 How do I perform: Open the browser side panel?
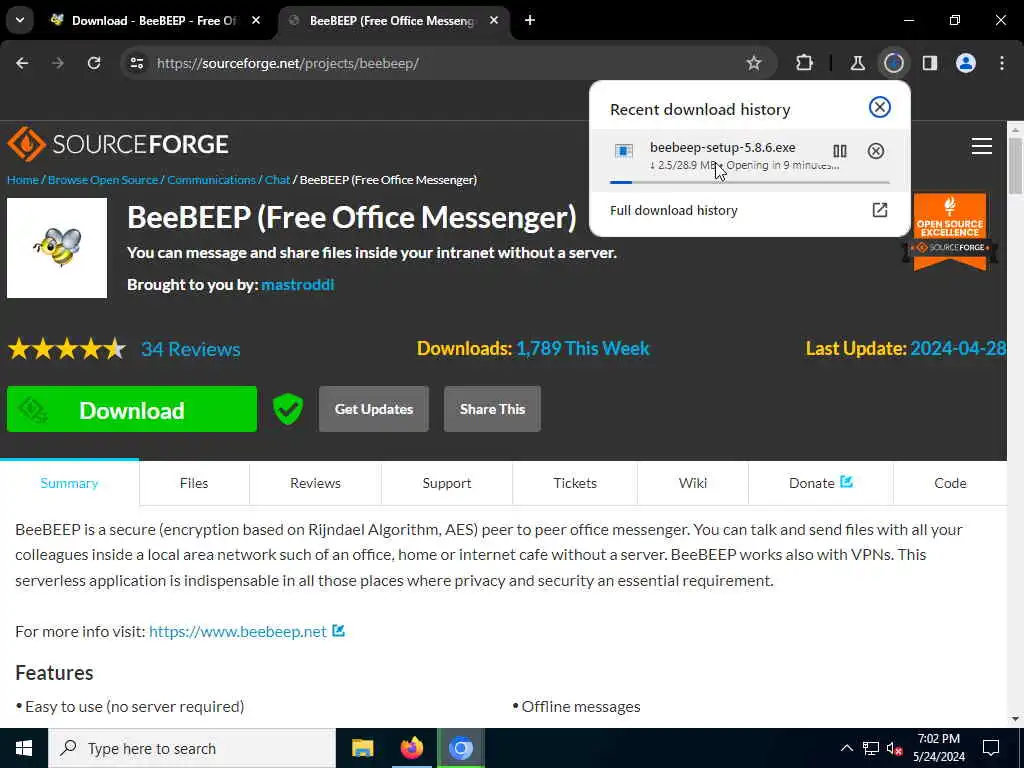pyautogui.click(x=930, y=63)
